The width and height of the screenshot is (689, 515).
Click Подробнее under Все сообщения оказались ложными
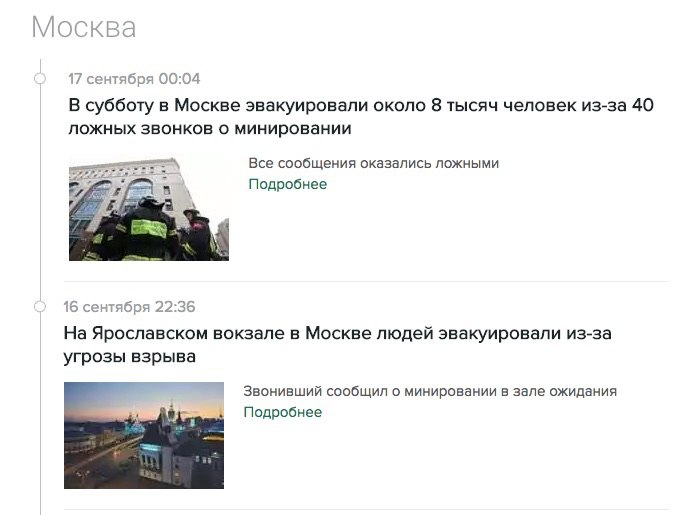click(x=287, y=184)
